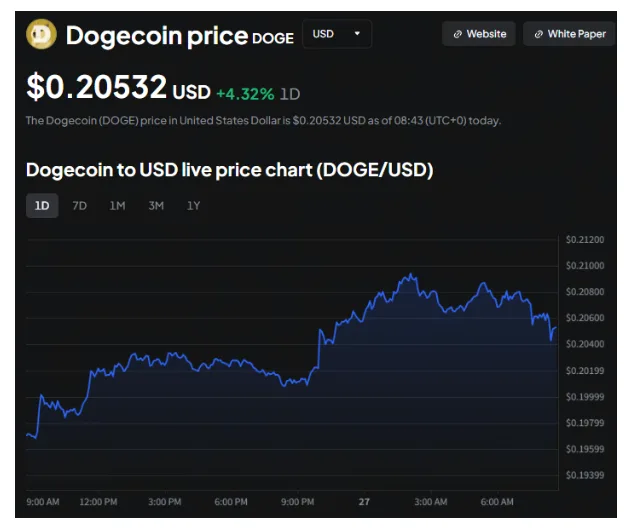This screenshot has width=636, height=531.
Task: Click the $0.21000 y-axis label
Action: pyautogui.click(x=584, y=266)
